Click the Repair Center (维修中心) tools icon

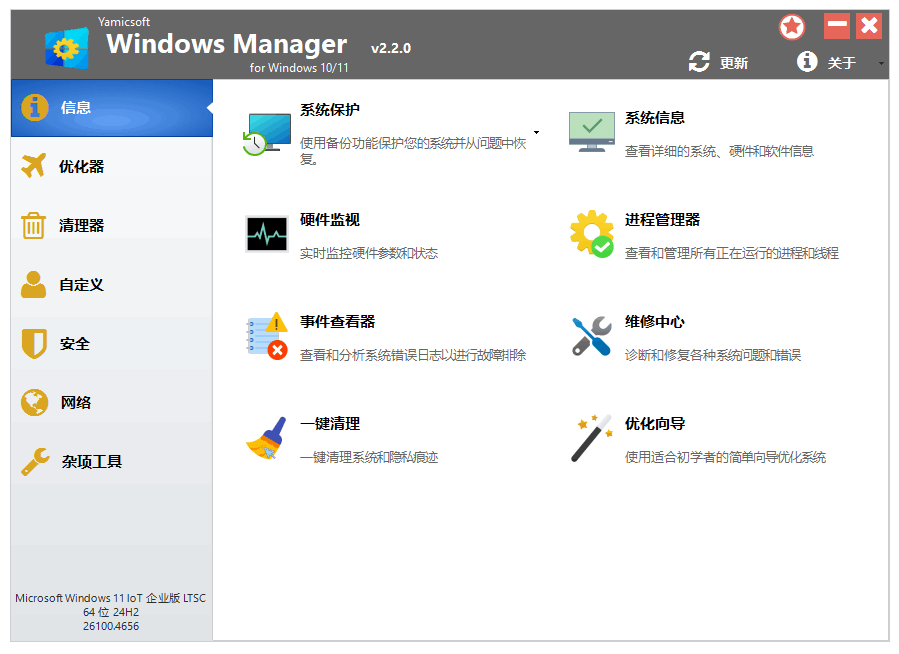(x=592, y=336)
